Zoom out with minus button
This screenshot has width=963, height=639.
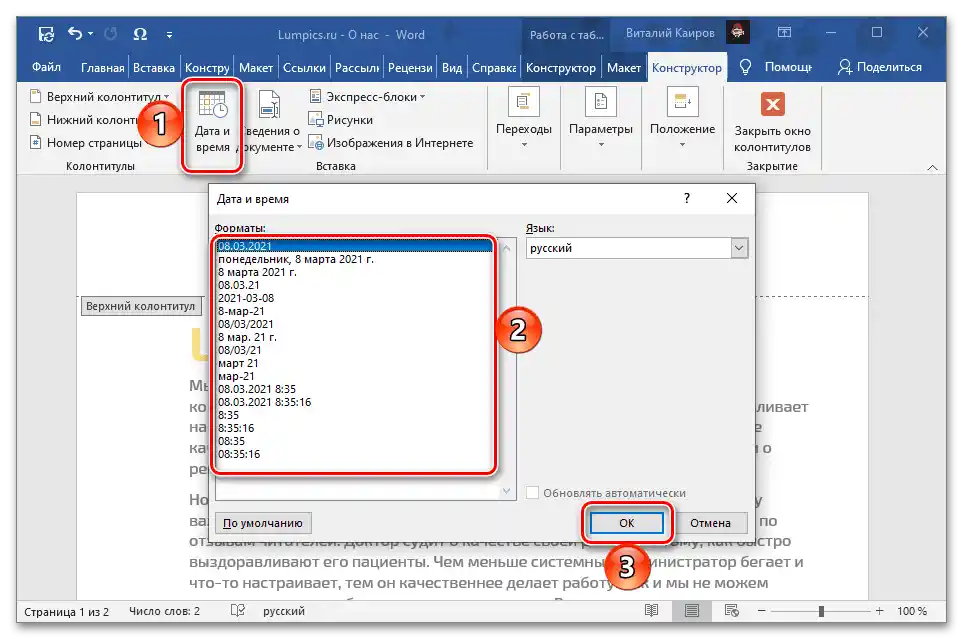point(762,611)
